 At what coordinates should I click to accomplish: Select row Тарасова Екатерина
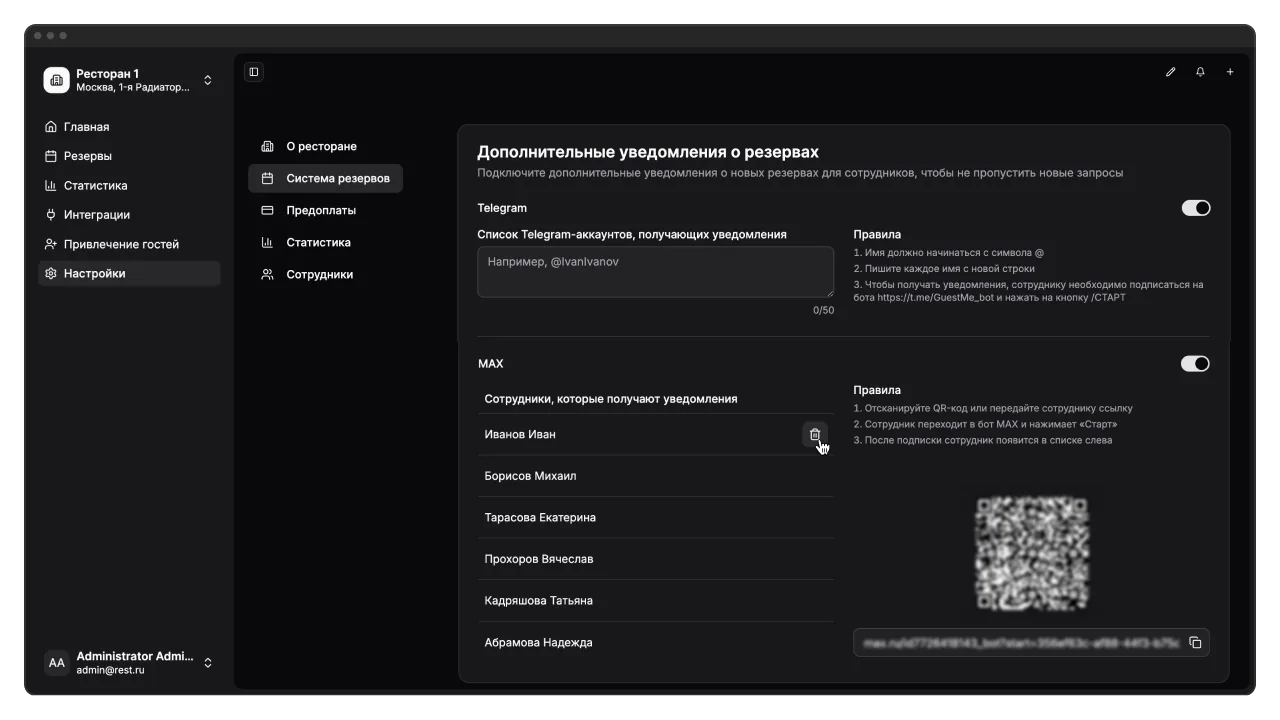click(x=656, y=517)
